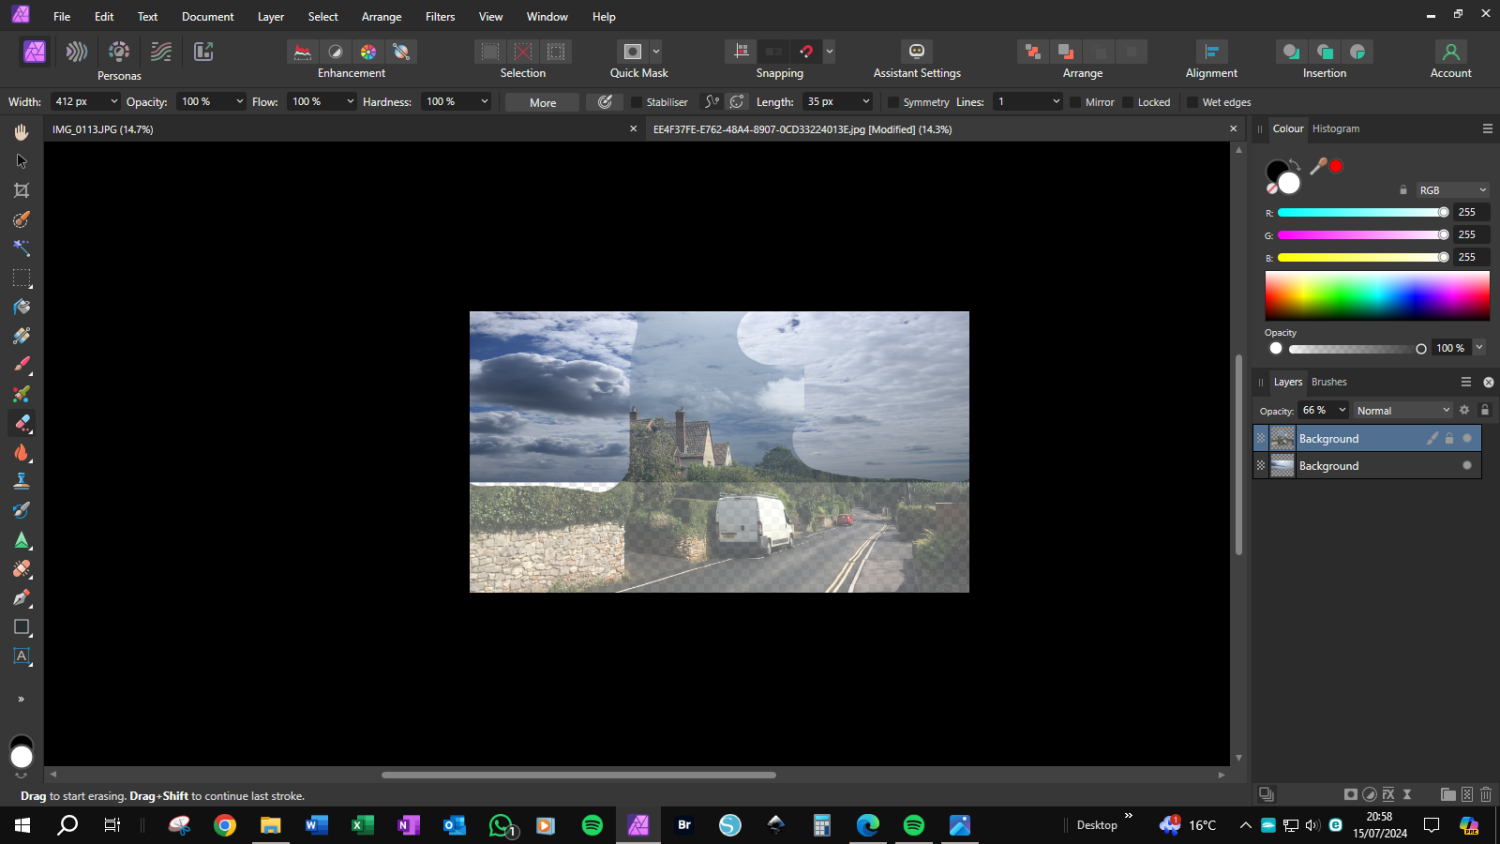
Task: Activate the Crop tool
Action: point(22,190)
